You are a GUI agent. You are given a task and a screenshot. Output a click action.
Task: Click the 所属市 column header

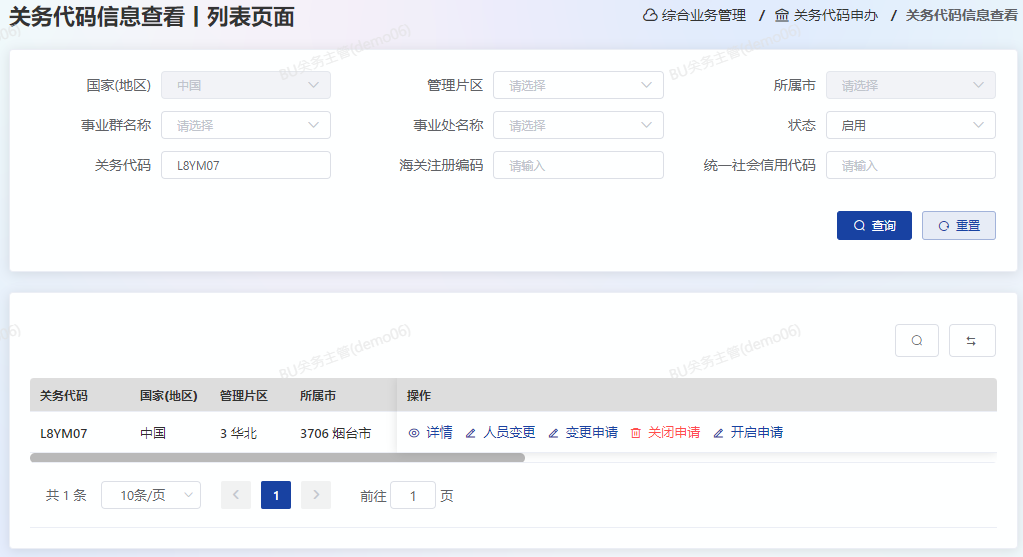(x=318, y=396)
